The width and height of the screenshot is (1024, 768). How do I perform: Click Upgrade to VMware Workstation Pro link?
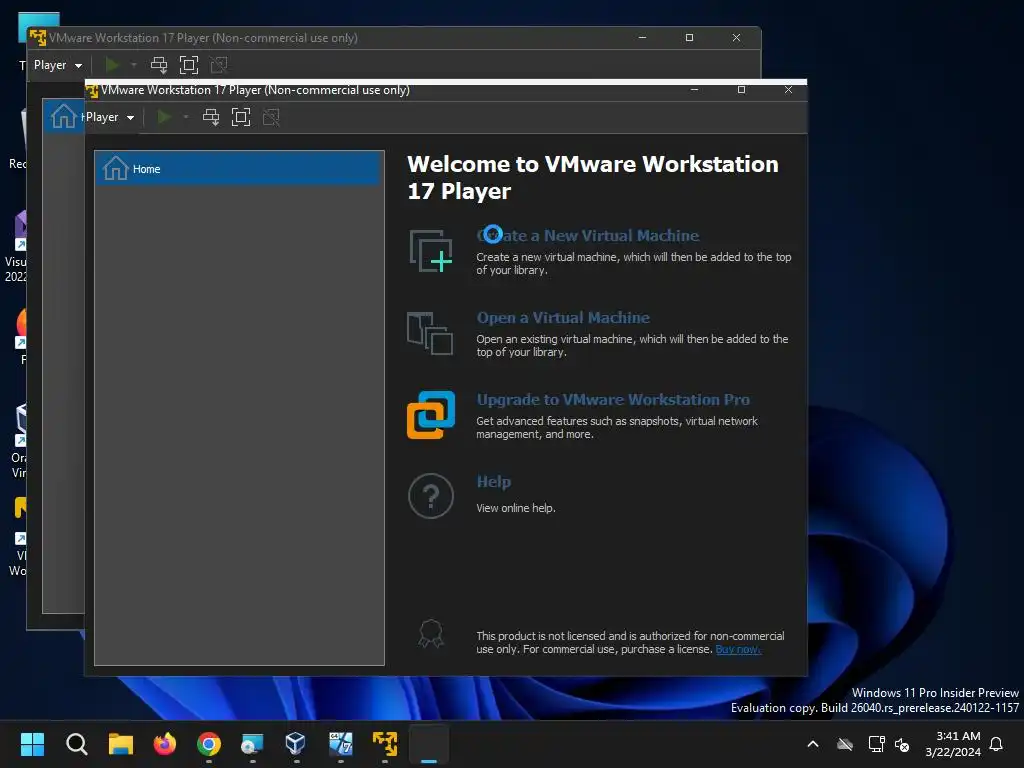[613, 400]
